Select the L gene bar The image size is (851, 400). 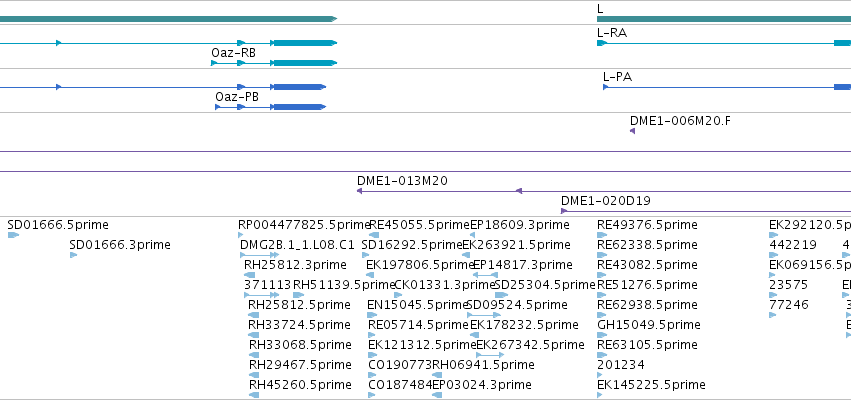(x=724, y=19)
